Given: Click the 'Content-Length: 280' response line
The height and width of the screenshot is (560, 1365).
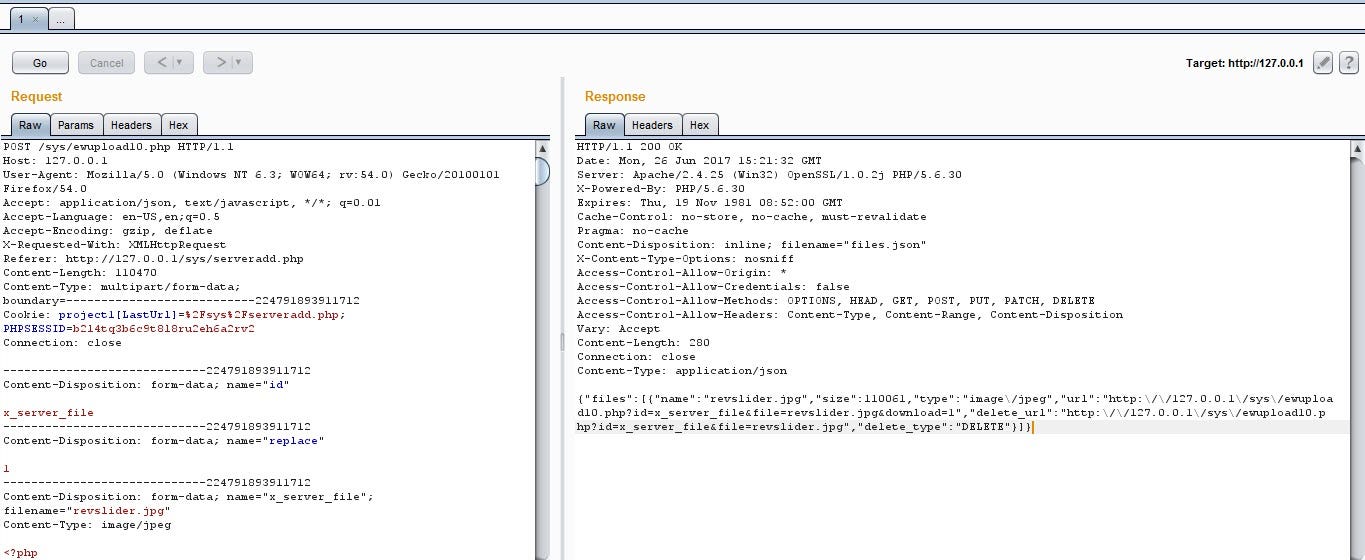Looking at the screenshot, I should coord(643,342).
